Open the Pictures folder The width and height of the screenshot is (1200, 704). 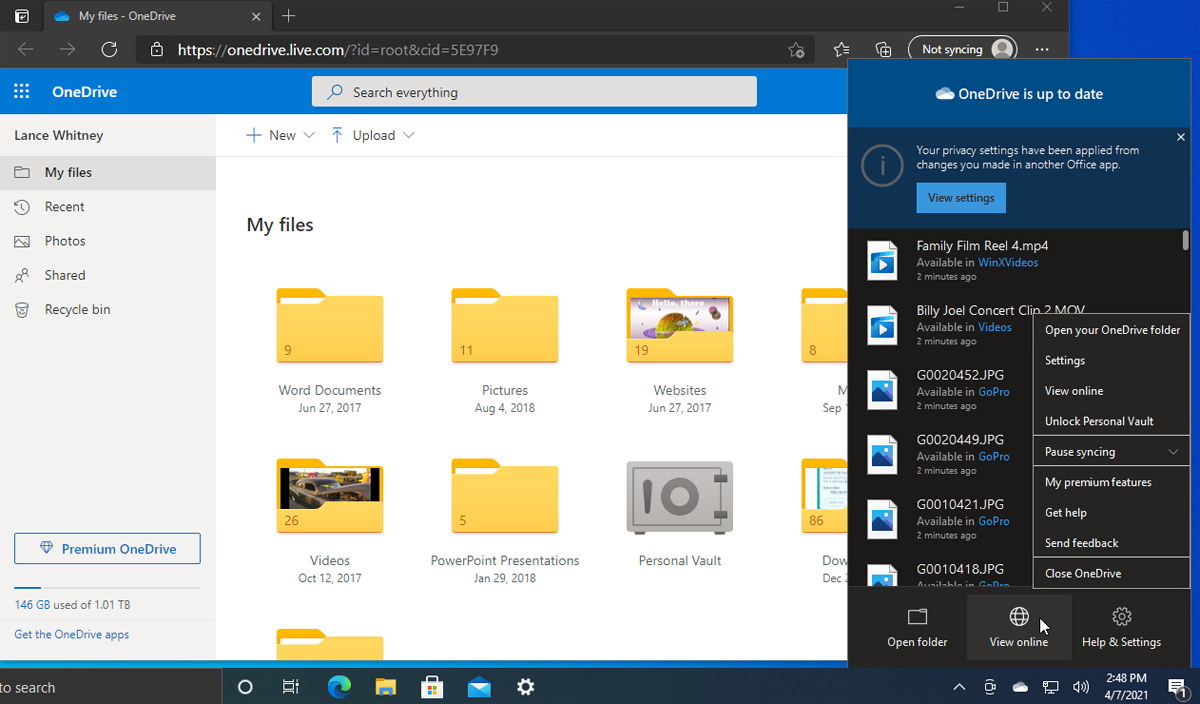(505, 326)
